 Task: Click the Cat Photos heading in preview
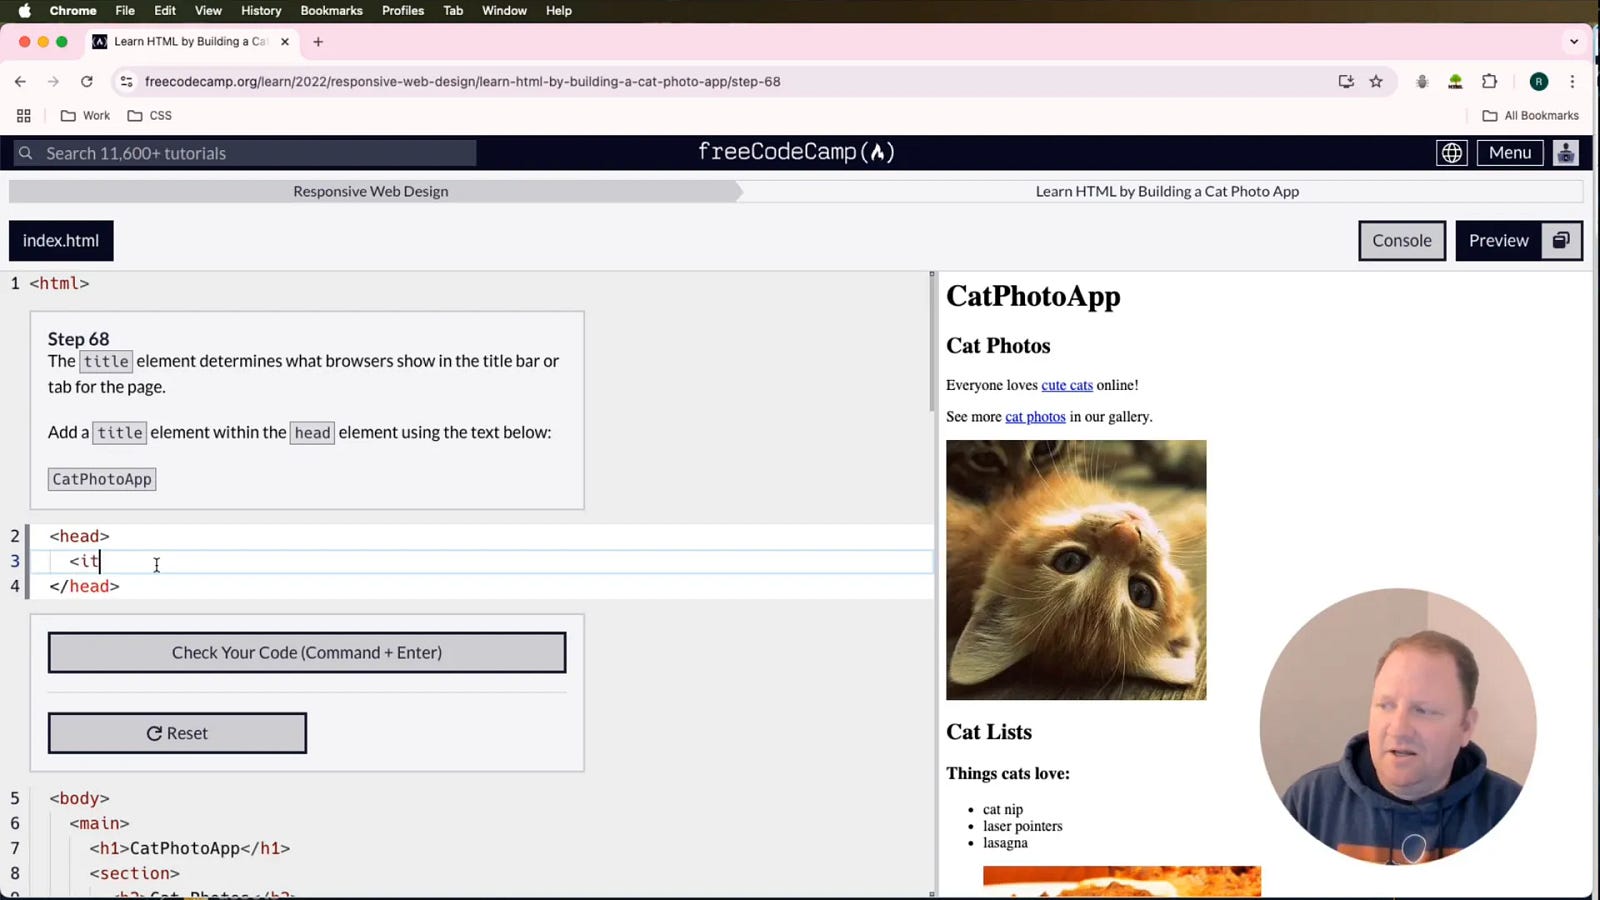coord(998,346)
